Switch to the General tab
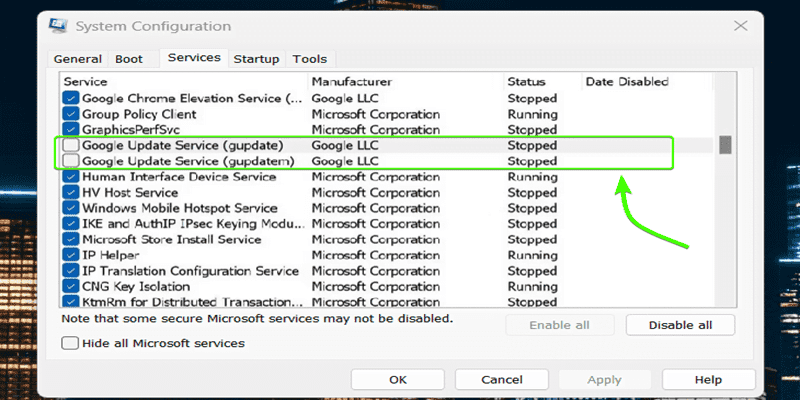 [x=77, y=59]
